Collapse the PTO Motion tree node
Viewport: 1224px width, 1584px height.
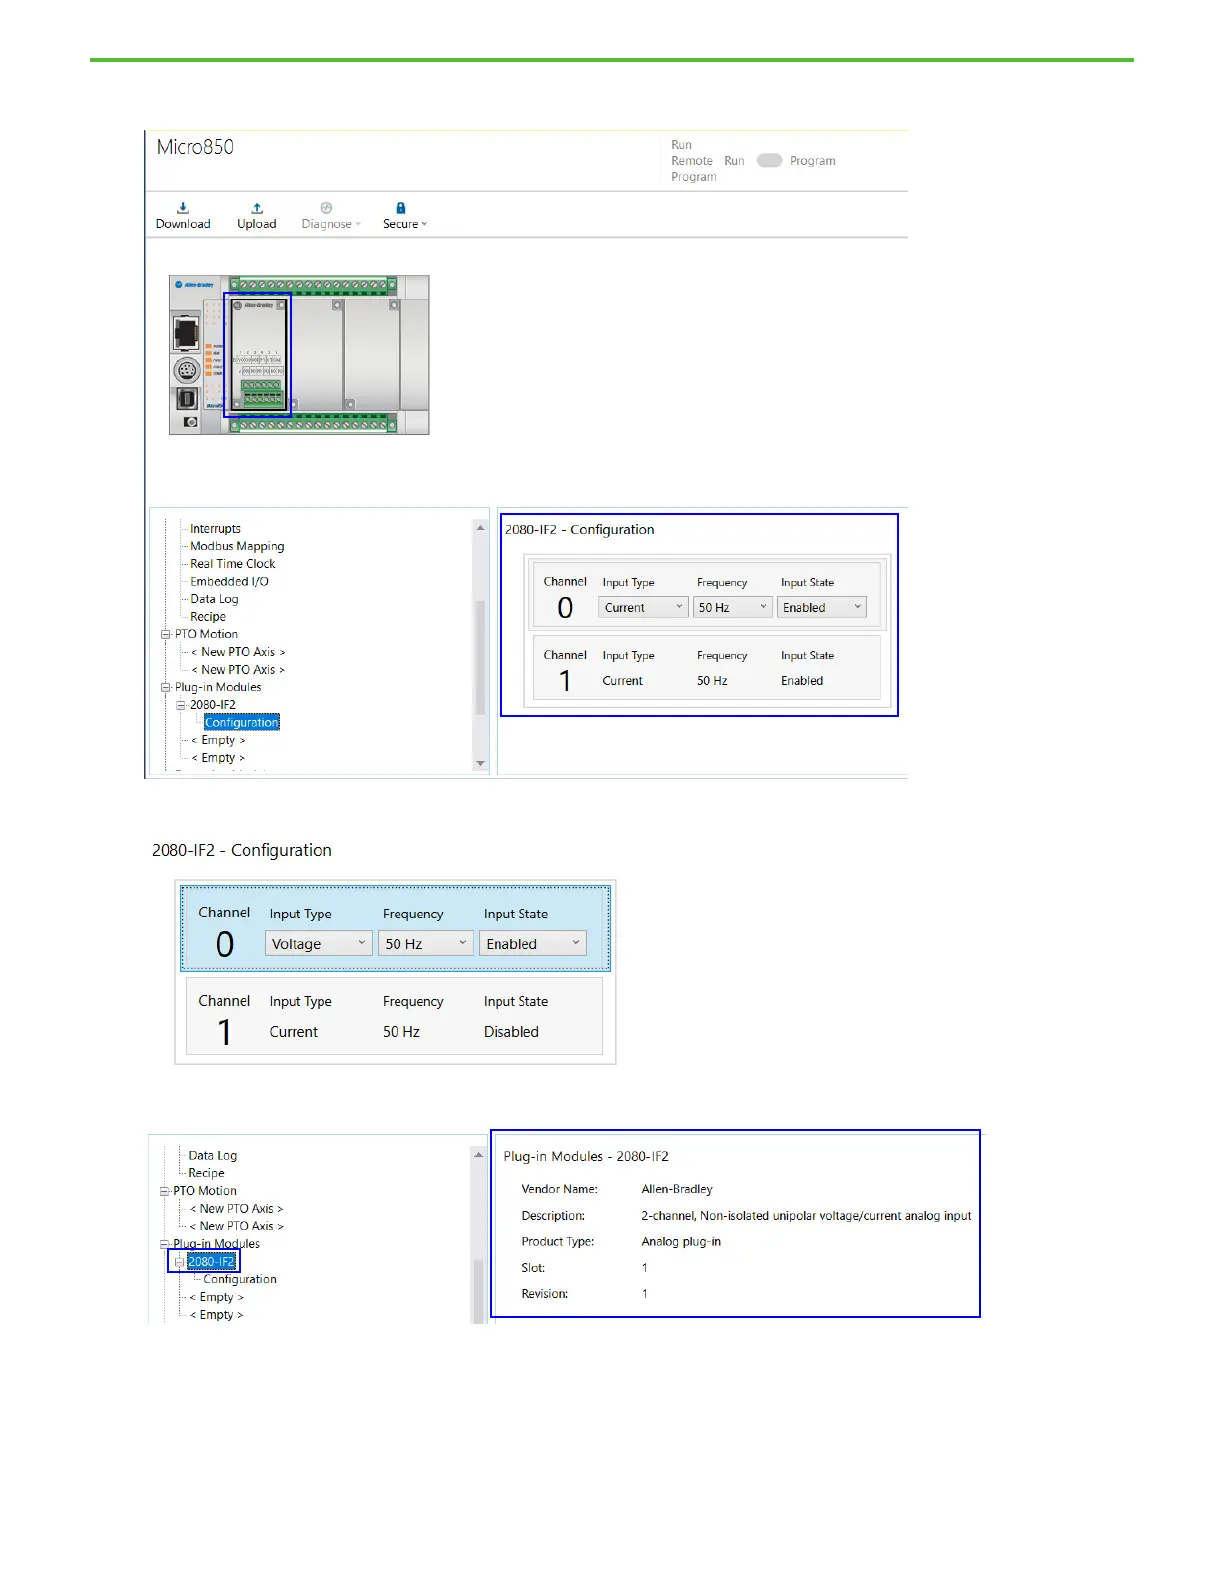(166, 634)
